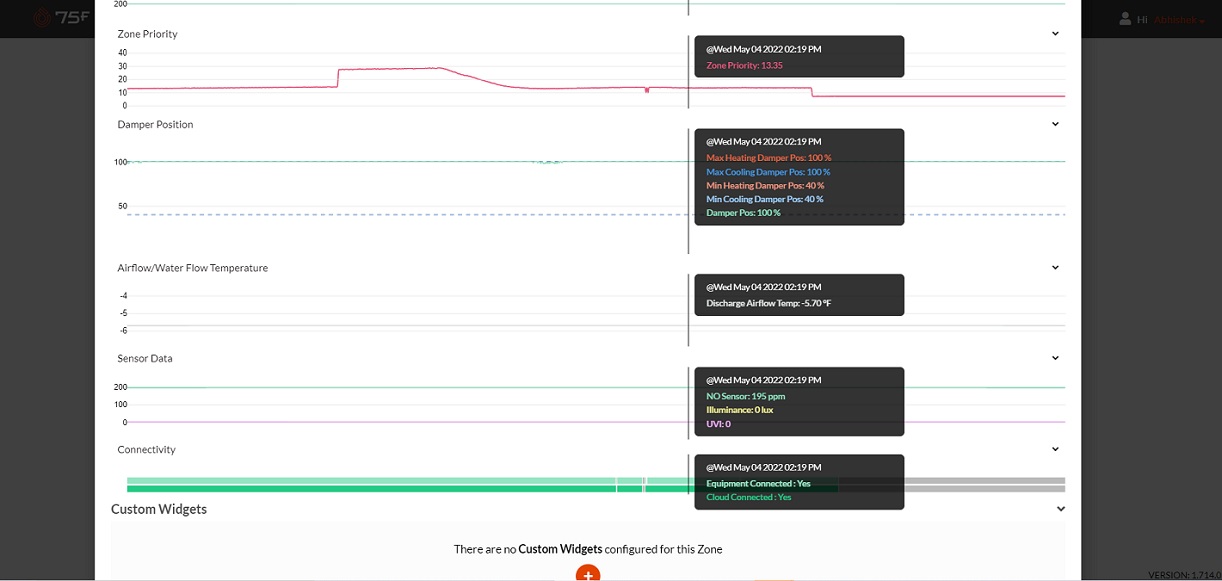
Task: Click the Custom Widgets heading
Action: coord(159,509)
